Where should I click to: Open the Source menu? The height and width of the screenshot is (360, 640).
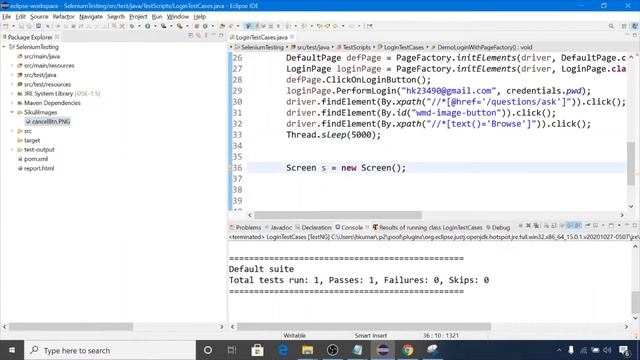tap(39, 17)
